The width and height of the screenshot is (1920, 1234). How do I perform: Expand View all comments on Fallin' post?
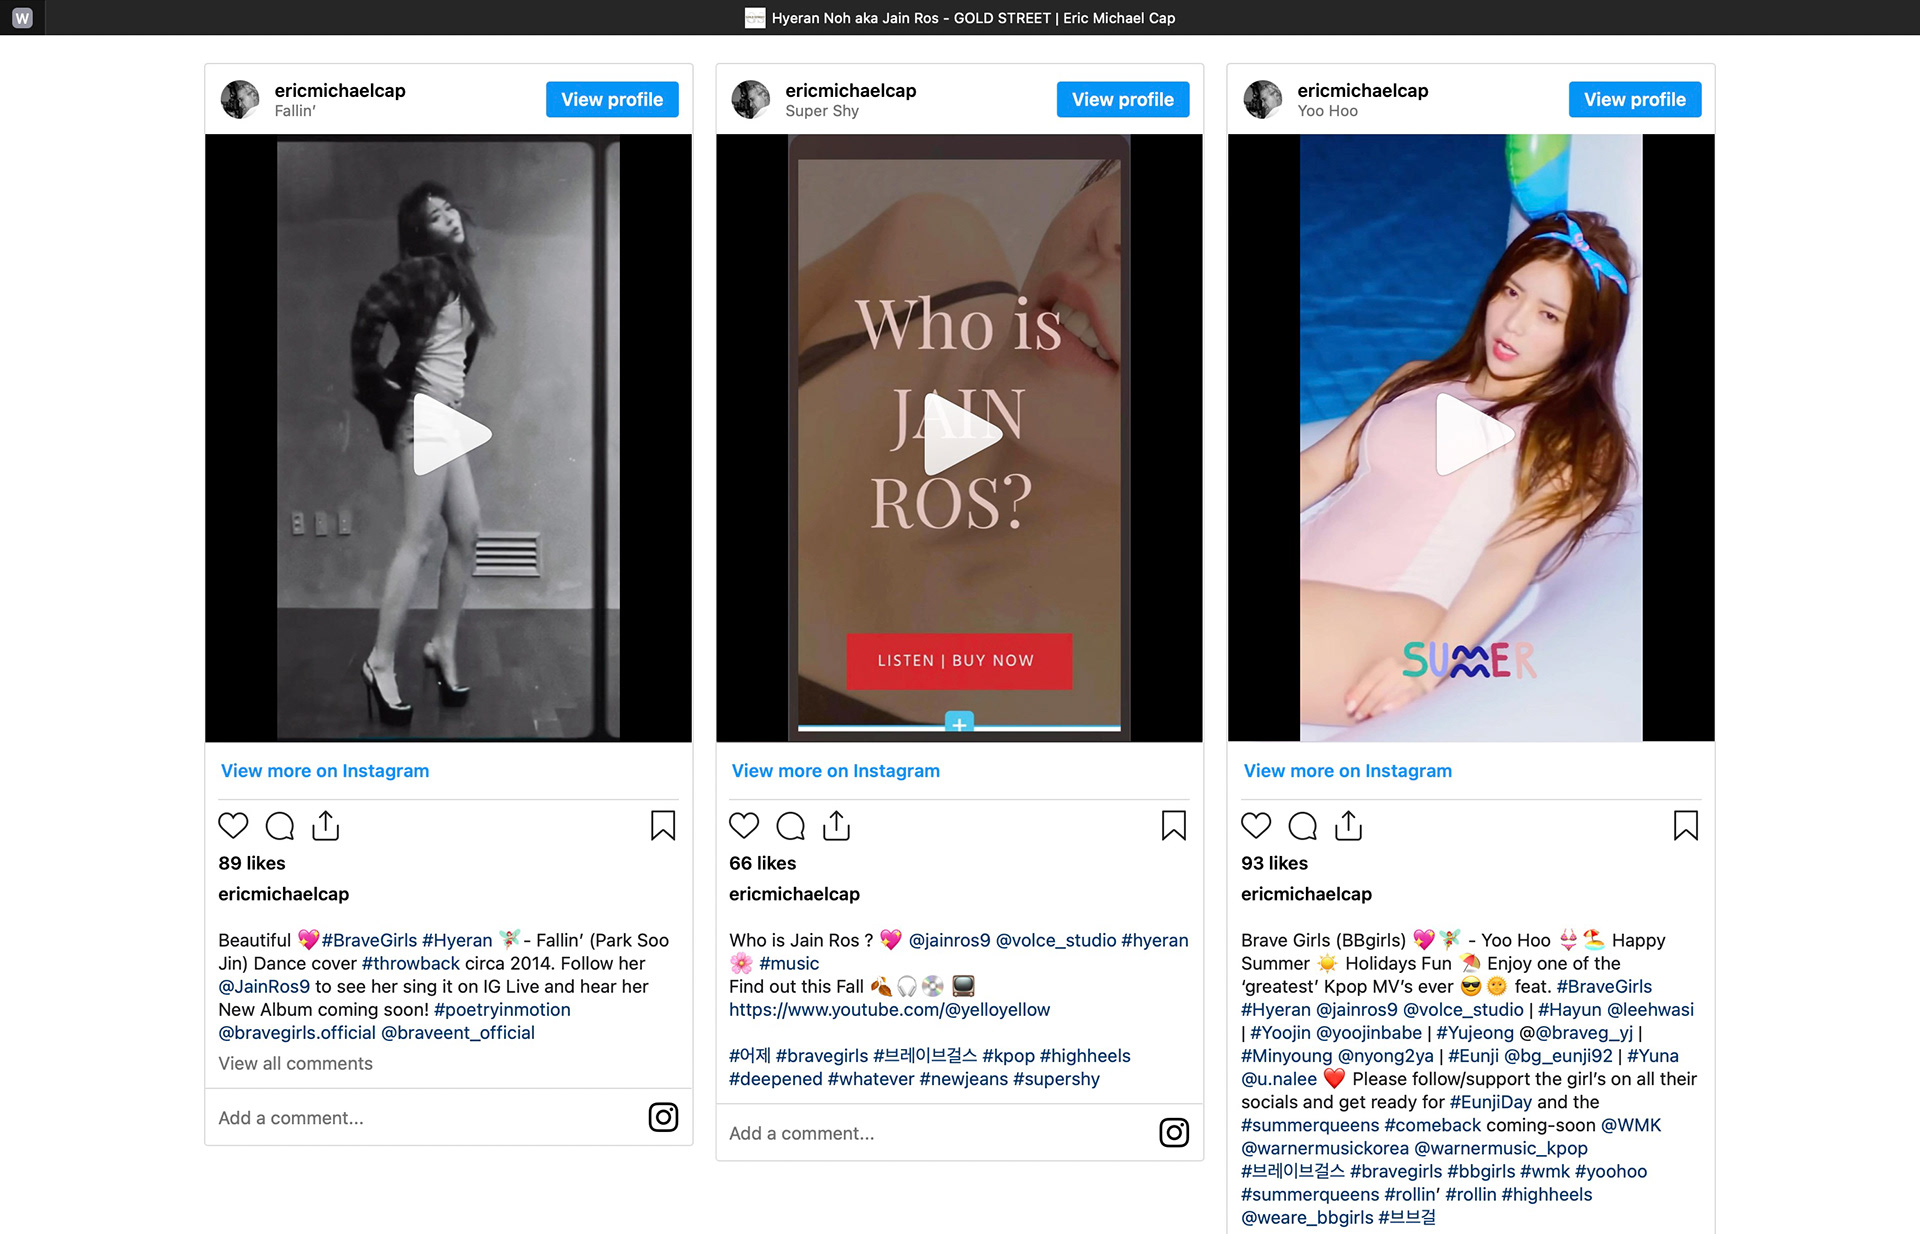pyautogui.click(x=295, y=1064)
